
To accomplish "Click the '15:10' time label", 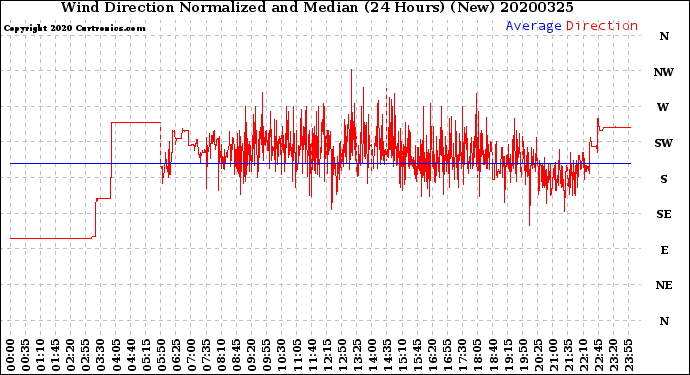I will [403, 355].
